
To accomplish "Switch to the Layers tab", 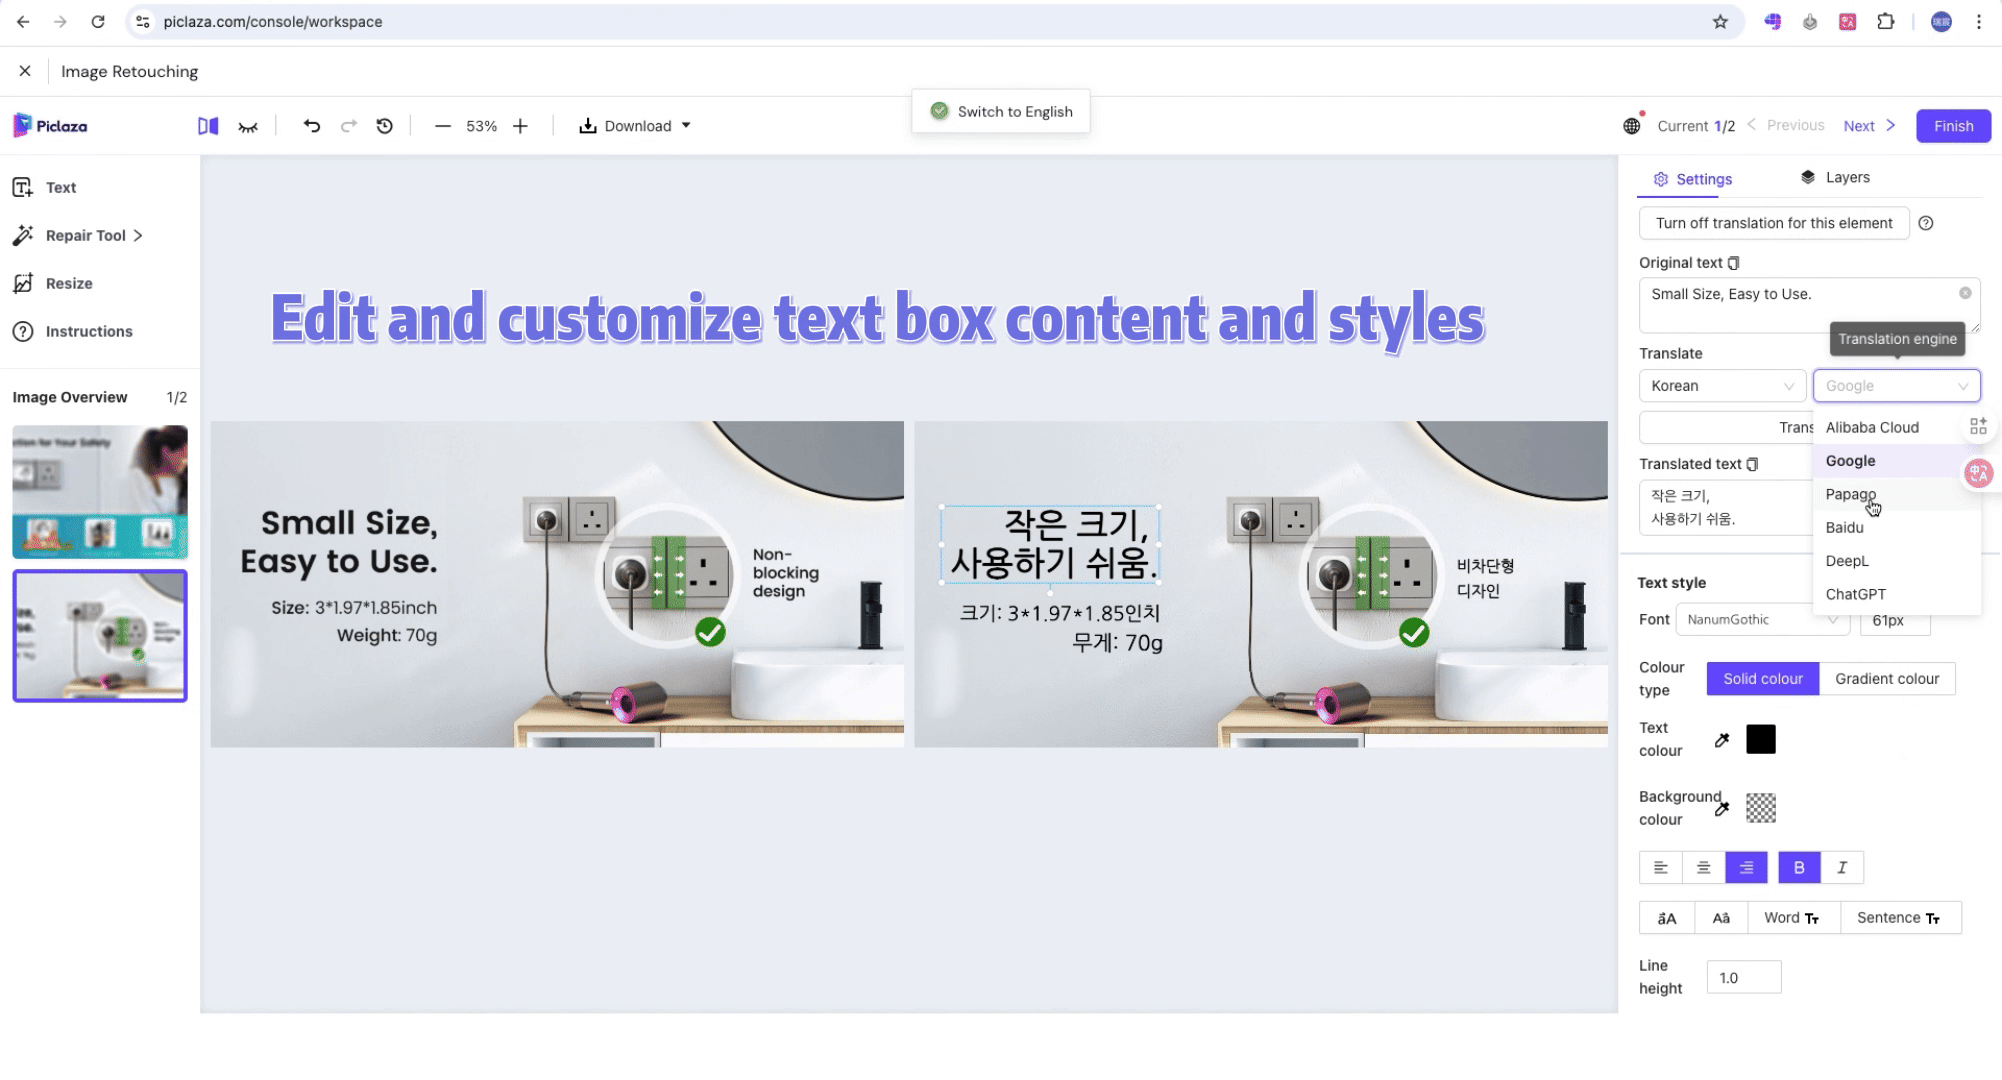I will [x=1835, y=178].
